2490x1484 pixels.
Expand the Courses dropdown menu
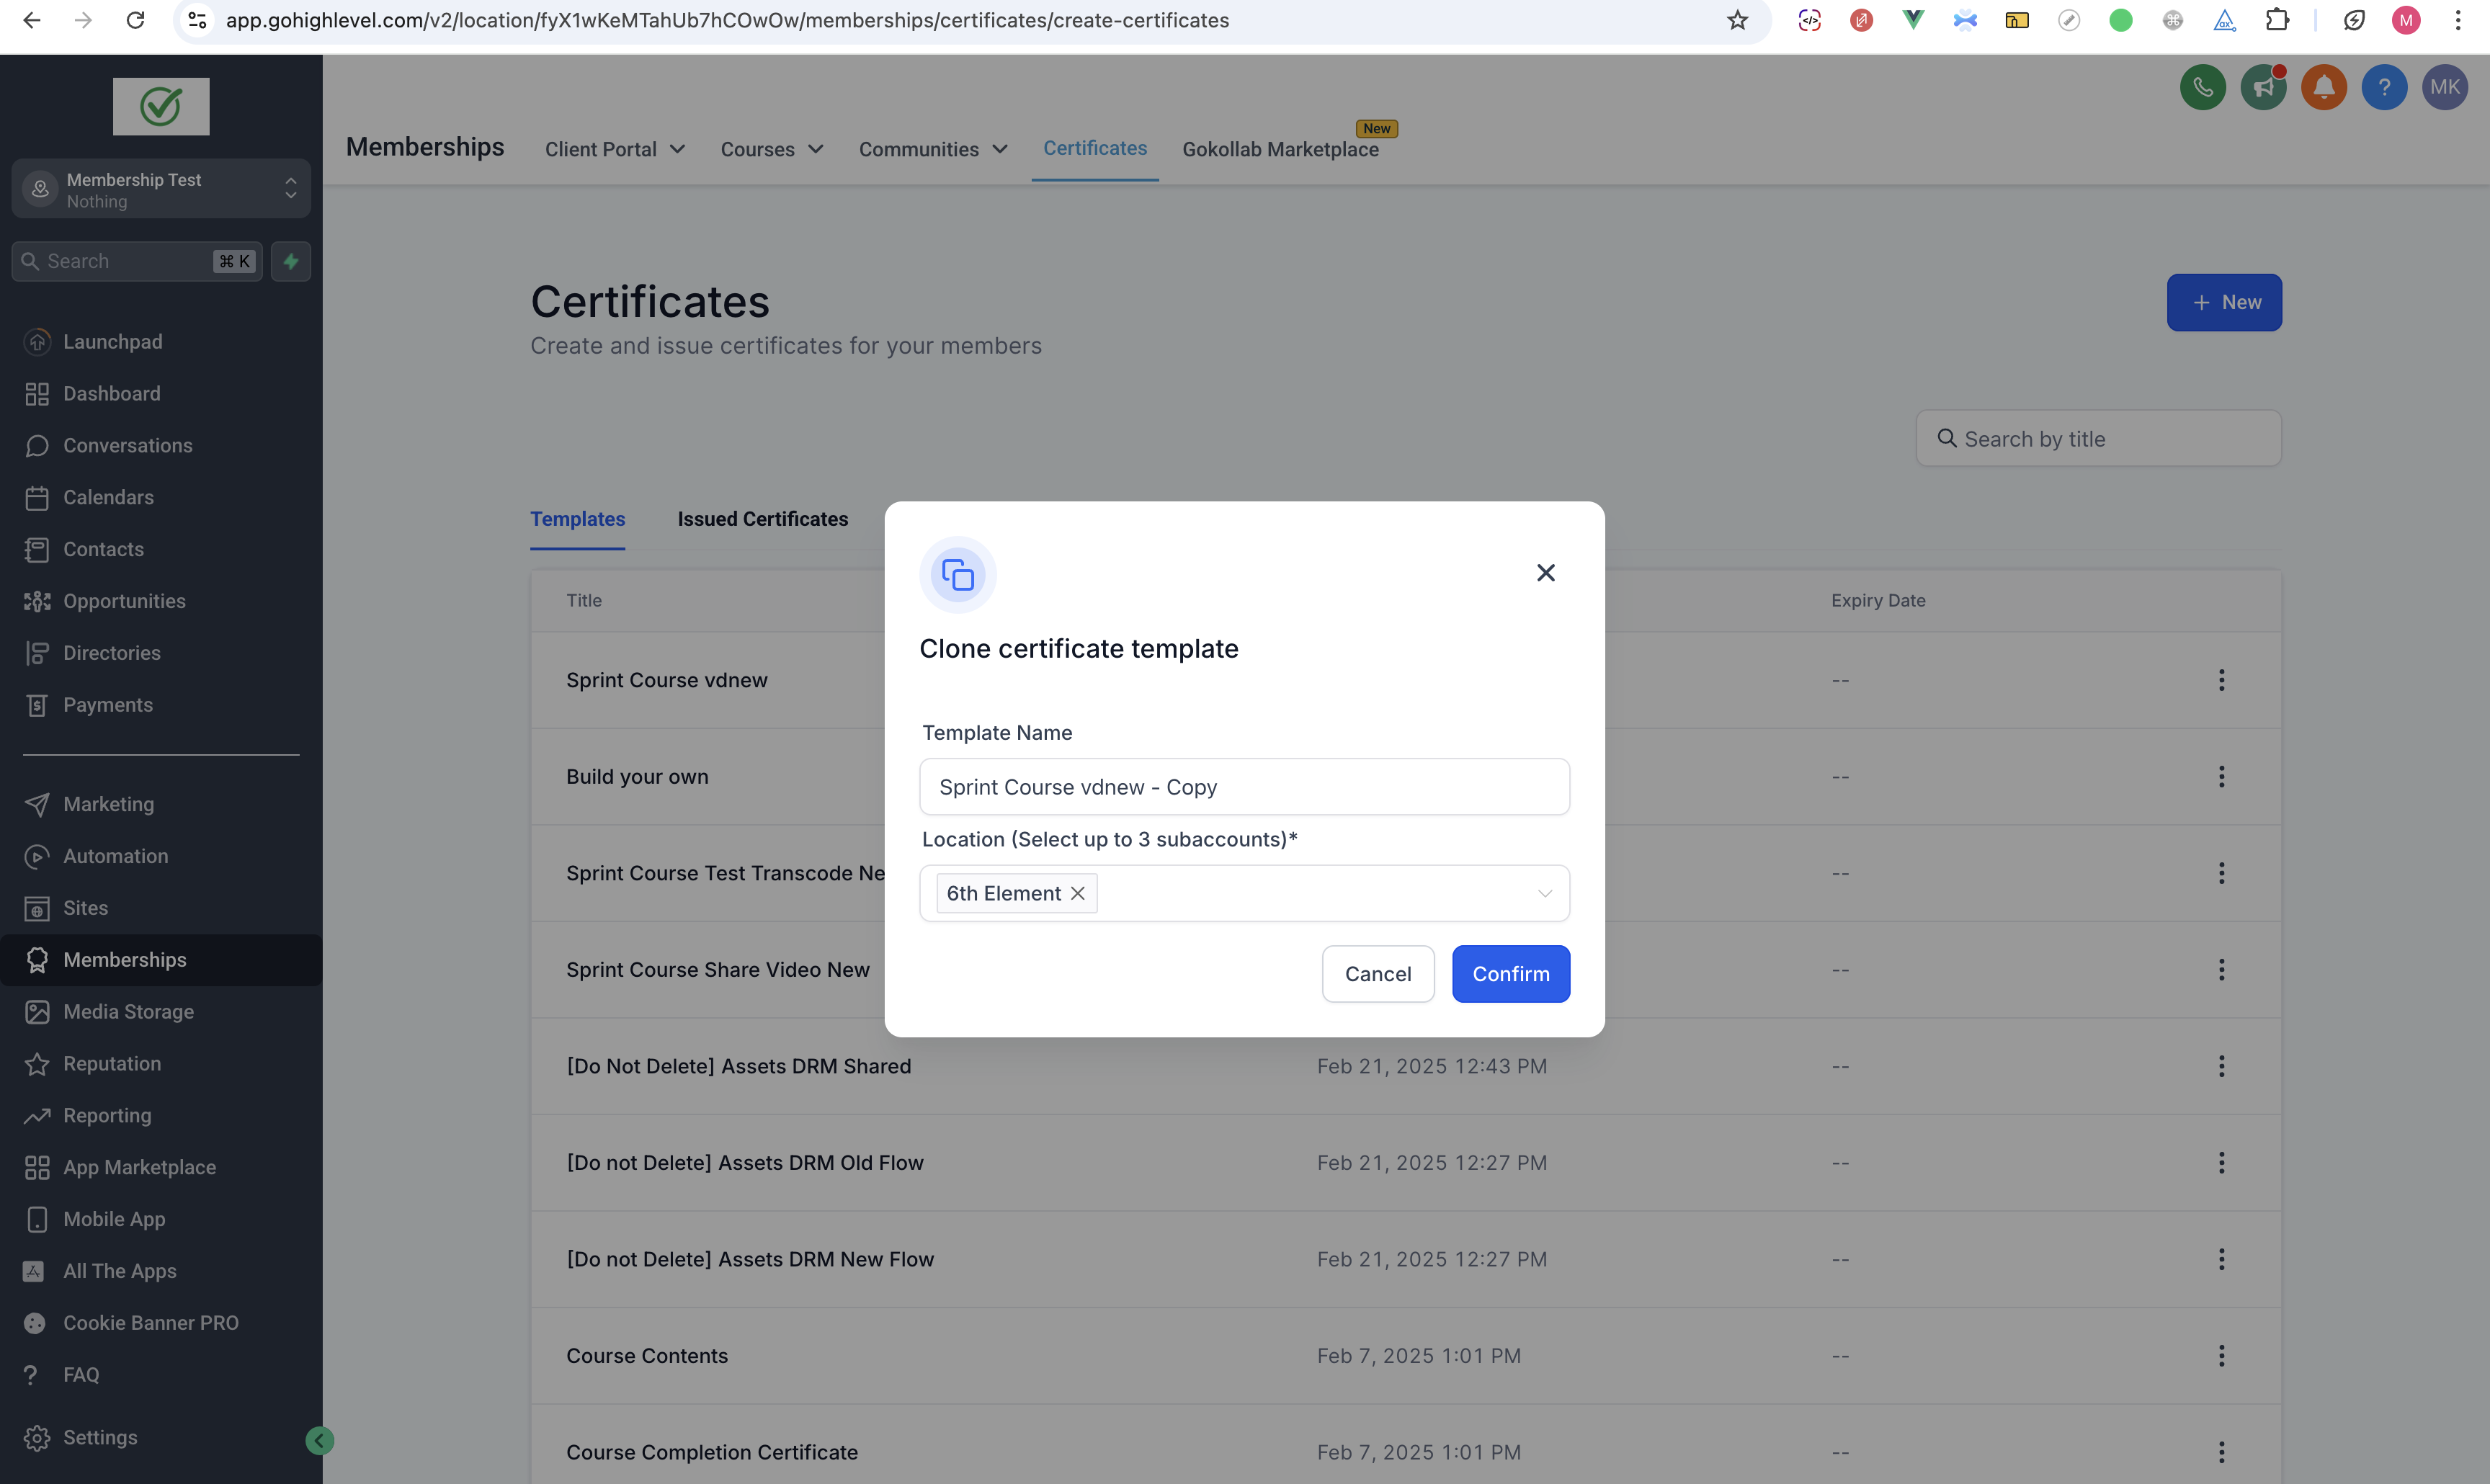[x=772, y=149]
